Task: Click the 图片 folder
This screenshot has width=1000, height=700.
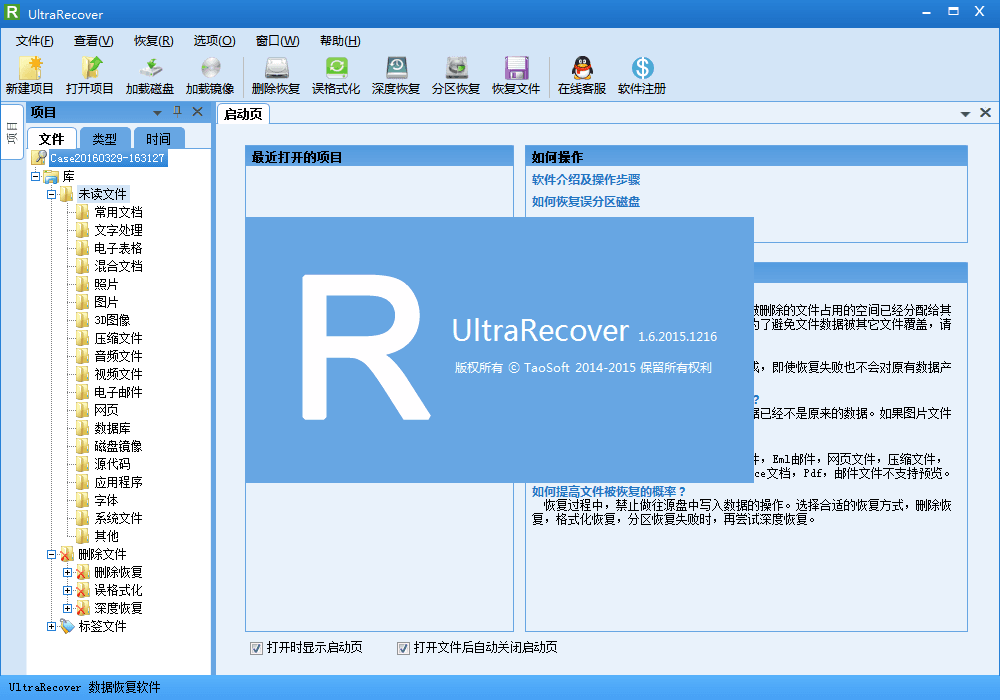Action: (x=106, y=302)
